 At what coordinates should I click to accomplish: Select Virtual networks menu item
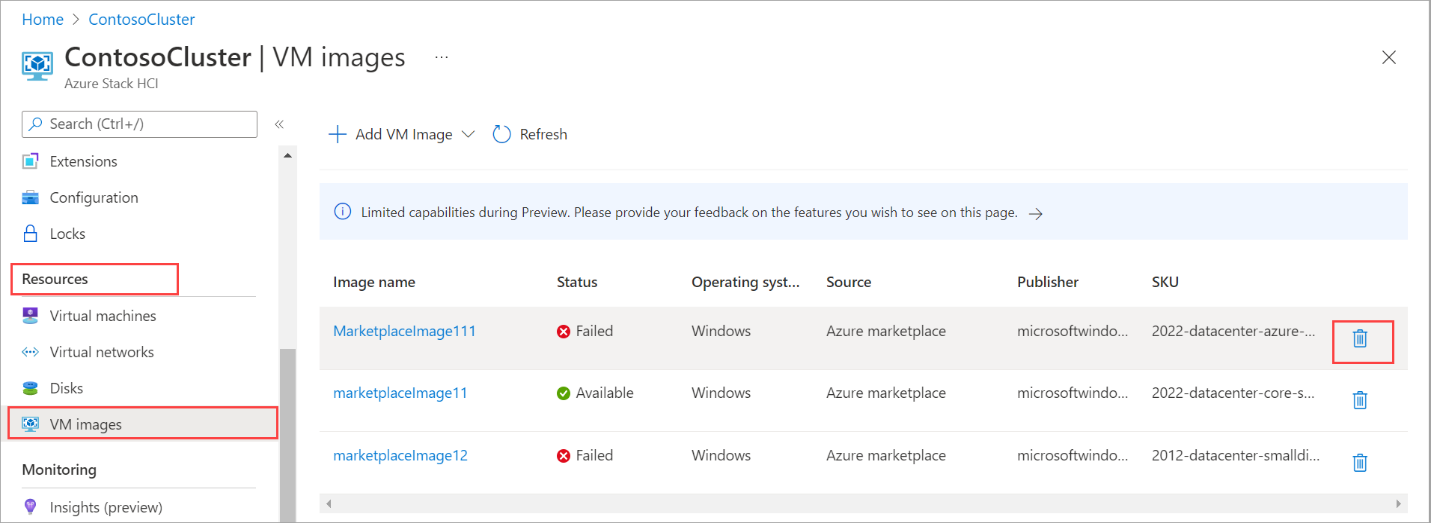tap(102, 352)
